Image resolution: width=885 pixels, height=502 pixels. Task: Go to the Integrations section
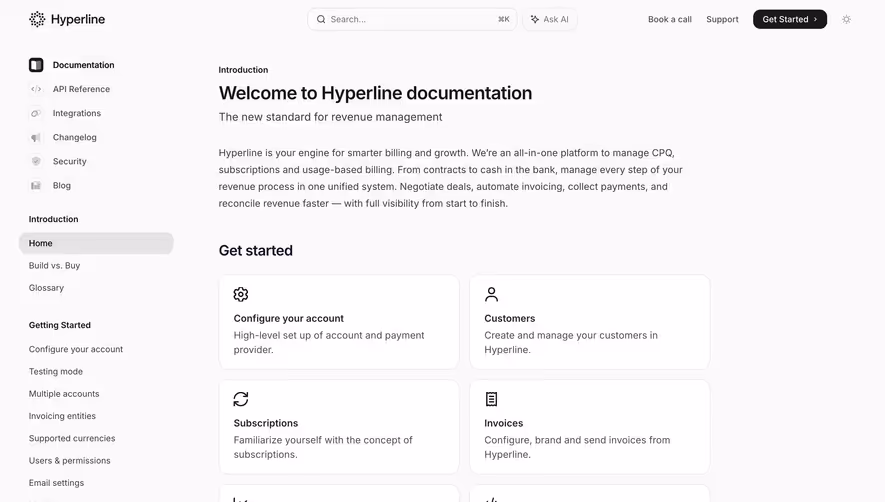click(77, 114)
